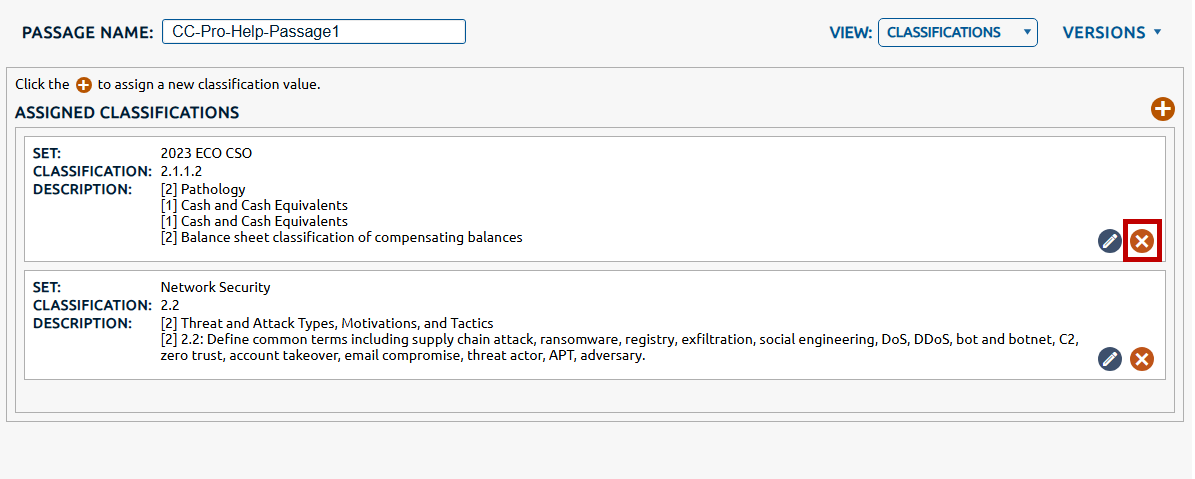Edit the 2023 ECO CSO classification
This screenshot has width=1195, height=479.
[1110, 241]
